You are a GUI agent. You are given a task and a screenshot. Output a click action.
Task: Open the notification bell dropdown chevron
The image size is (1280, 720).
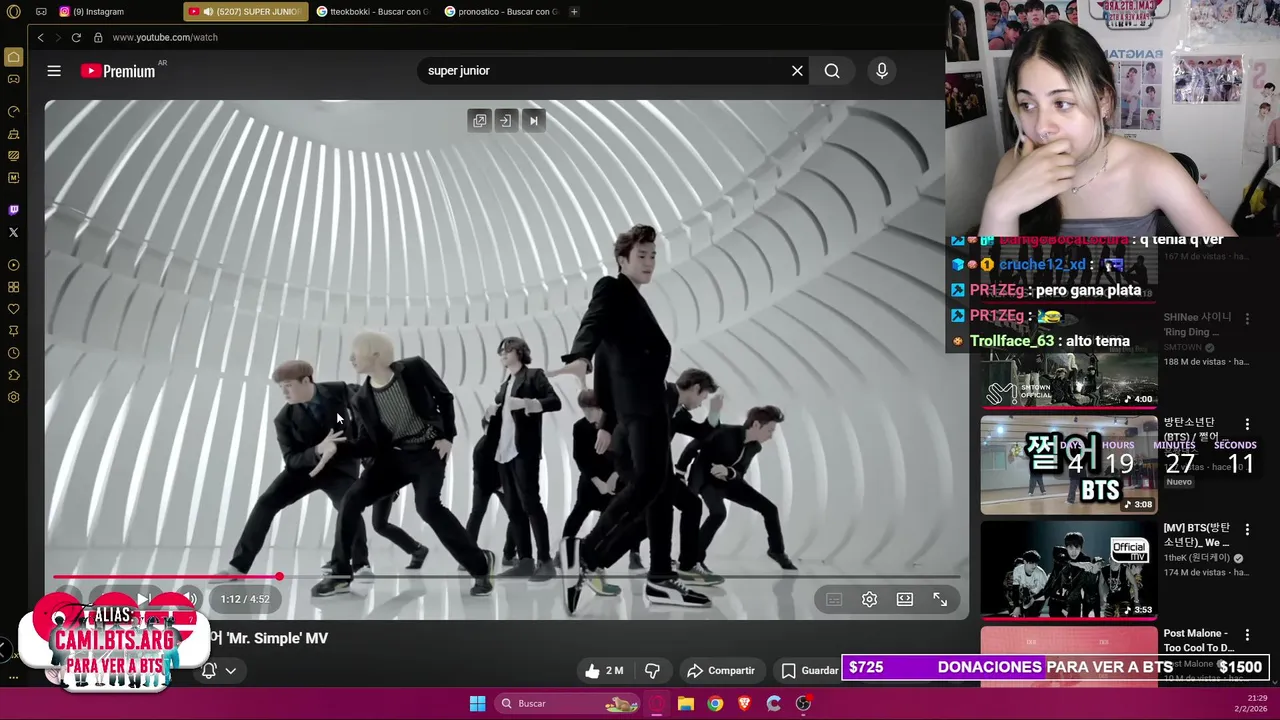click(230, 671)
